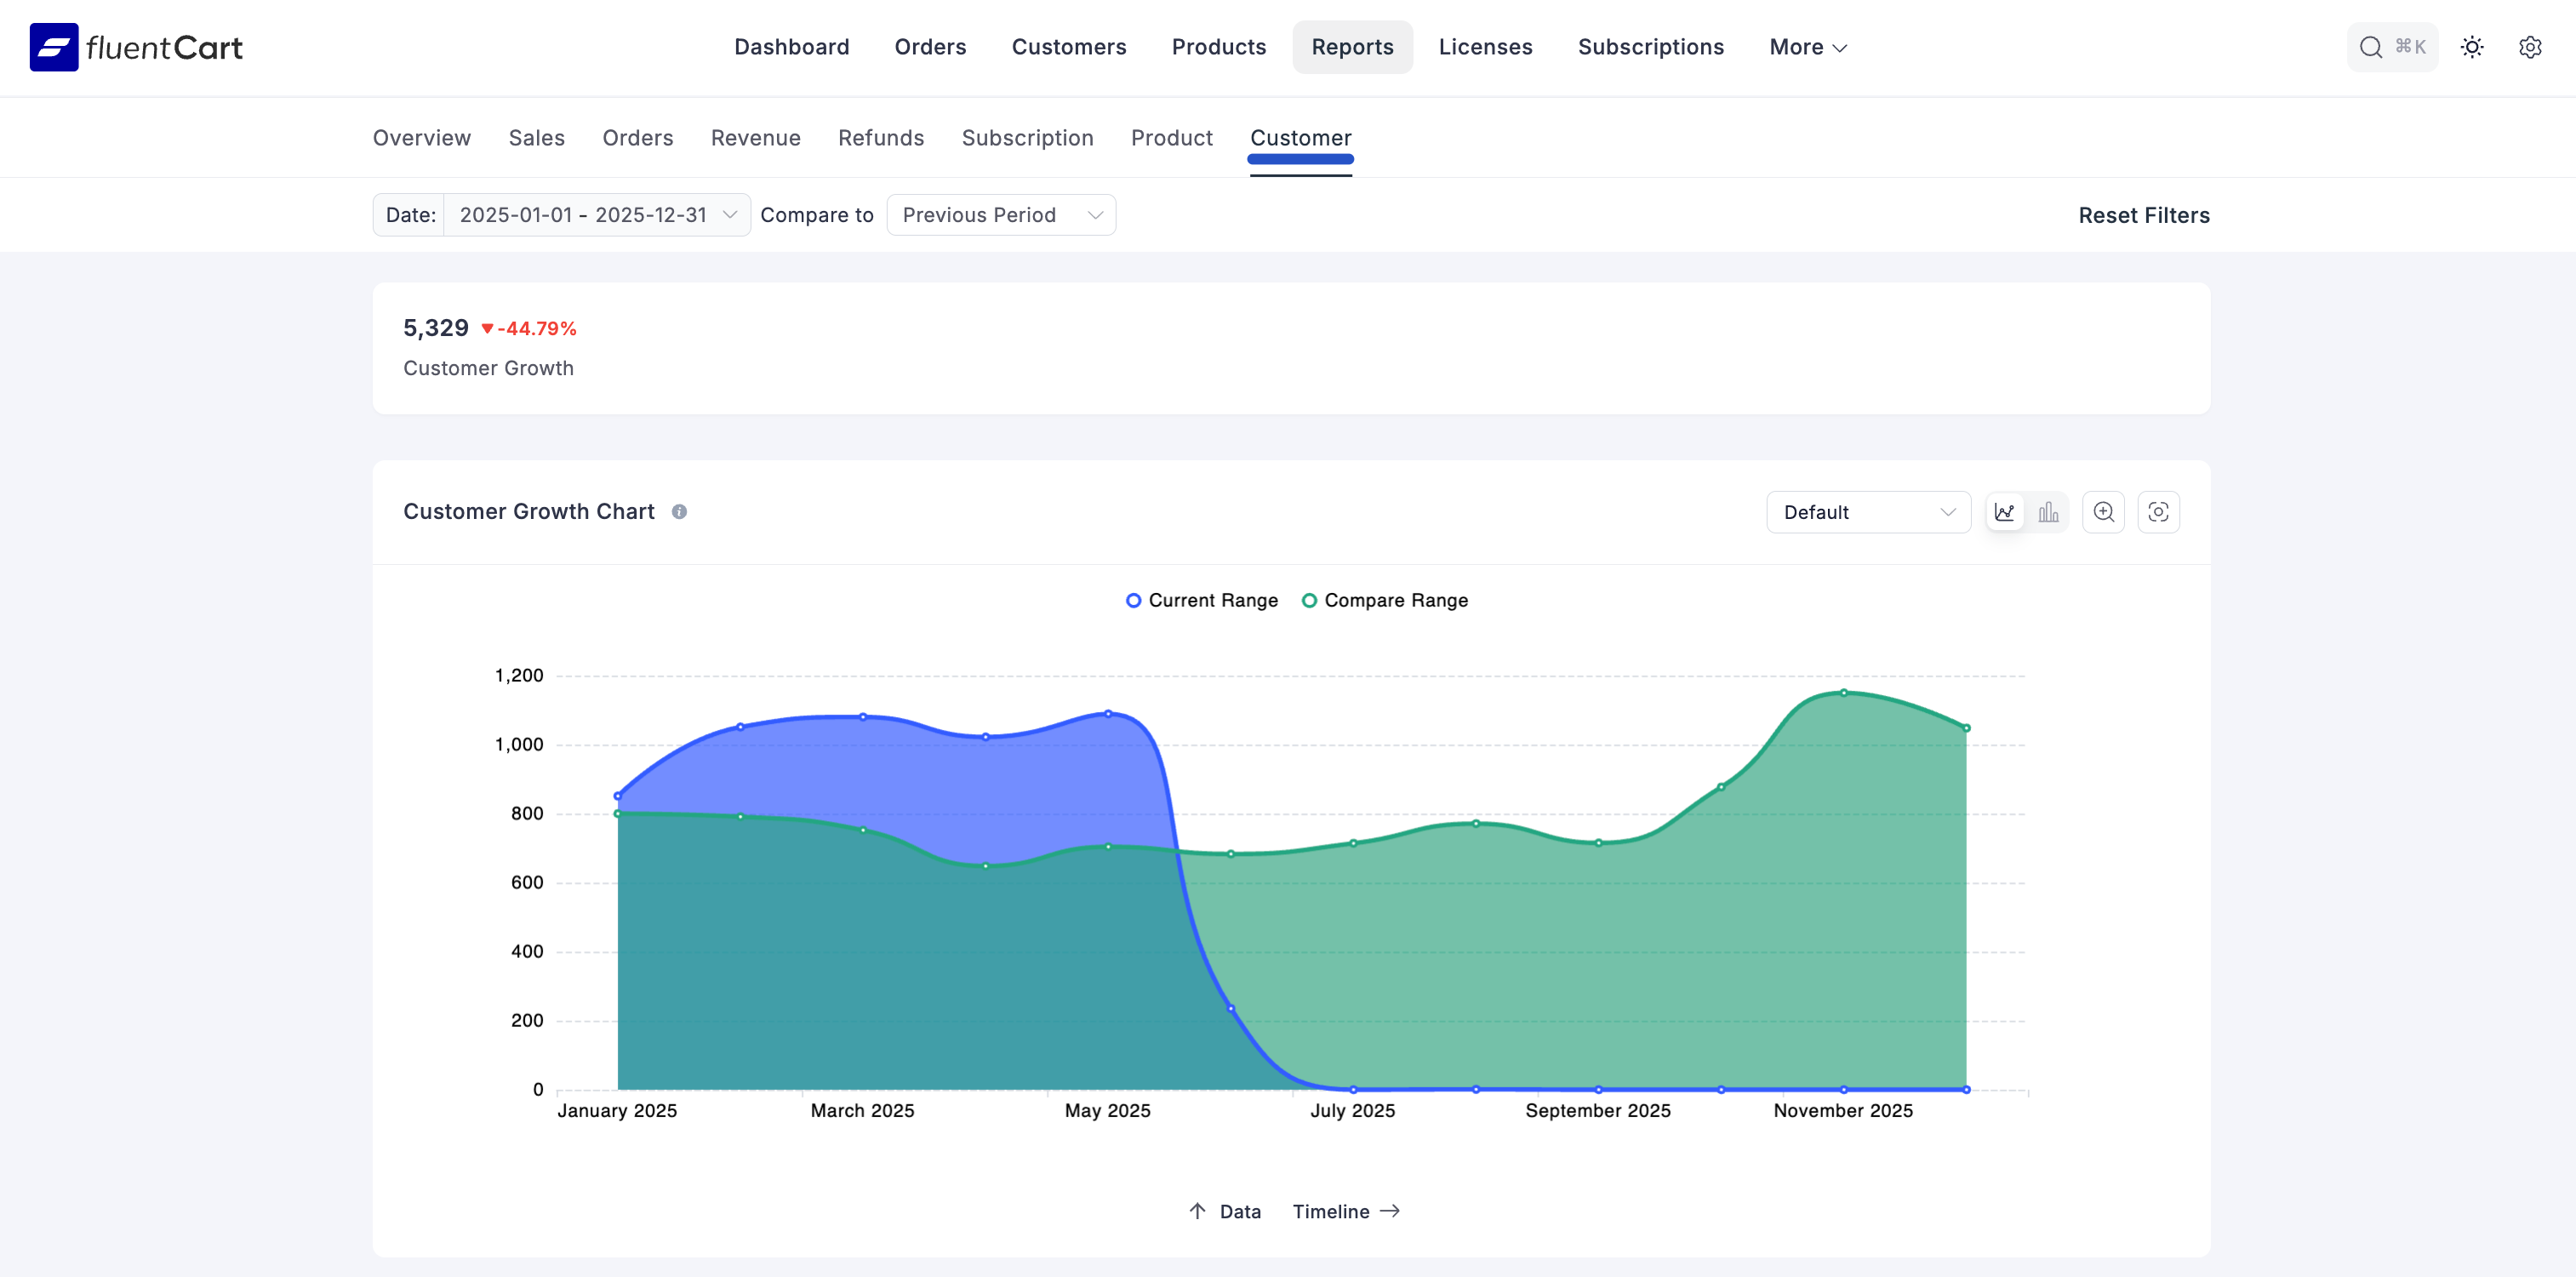Screen dimensions: 2576x1277
Task: Expand the Previous Period compare dropdown
Action: (1000, 215)
